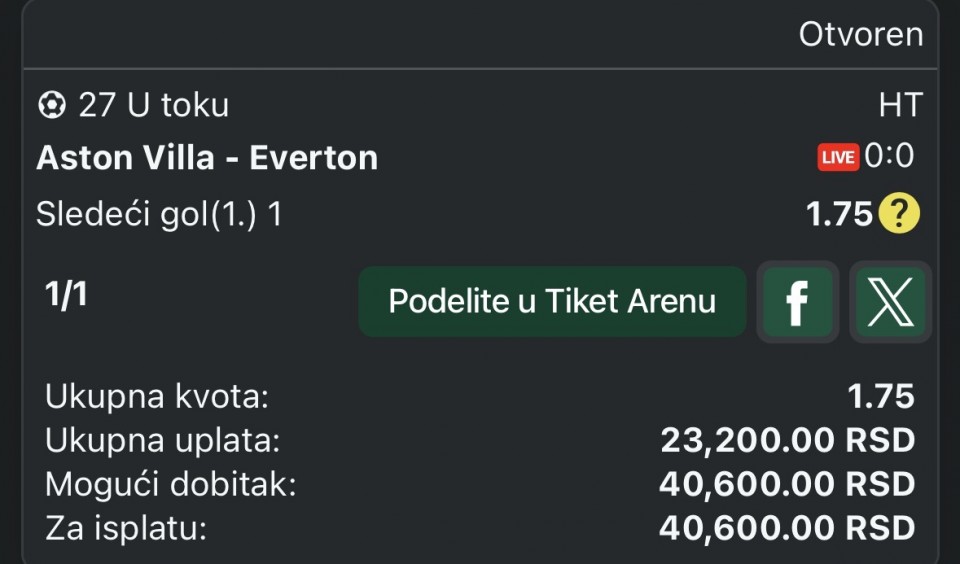Viewport: 960px width, 564px height.
Task: Click the 23,200.00 RSD stake amount
Action: tap(787, 440)
